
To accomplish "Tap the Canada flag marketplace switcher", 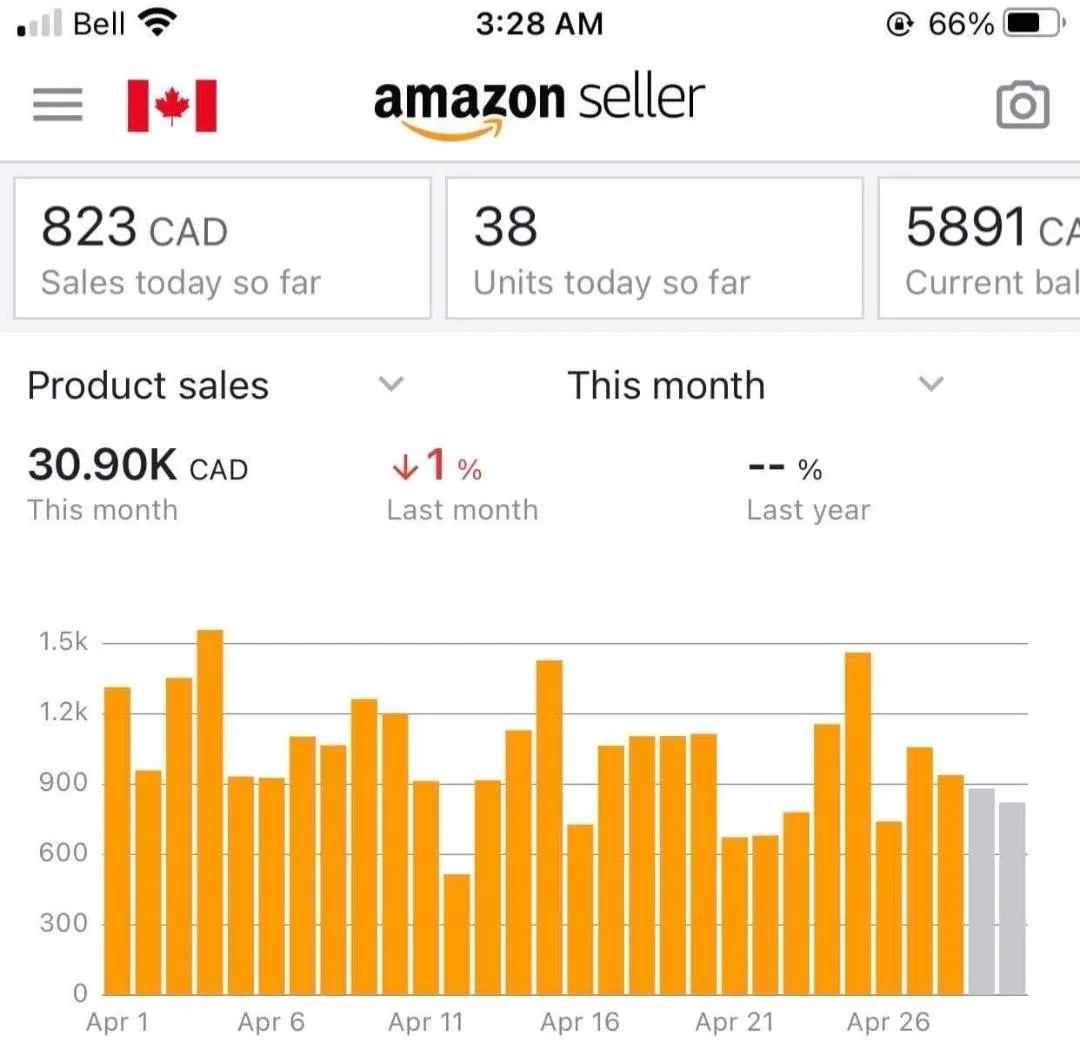I will [x=172, y=106].
